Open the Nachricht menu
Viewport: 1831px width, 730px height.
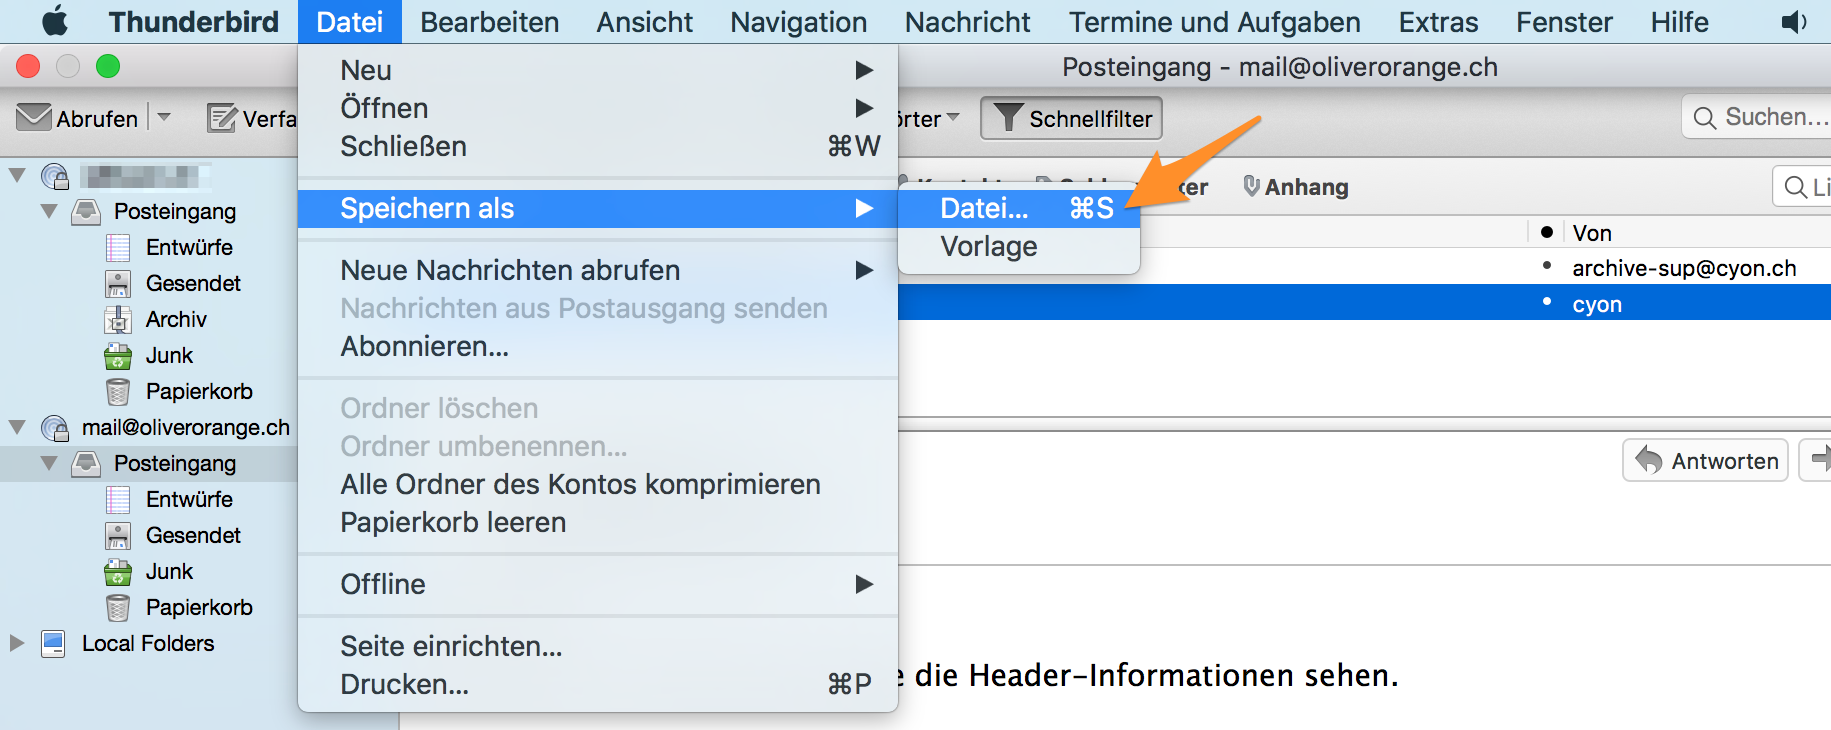point(967,22)
